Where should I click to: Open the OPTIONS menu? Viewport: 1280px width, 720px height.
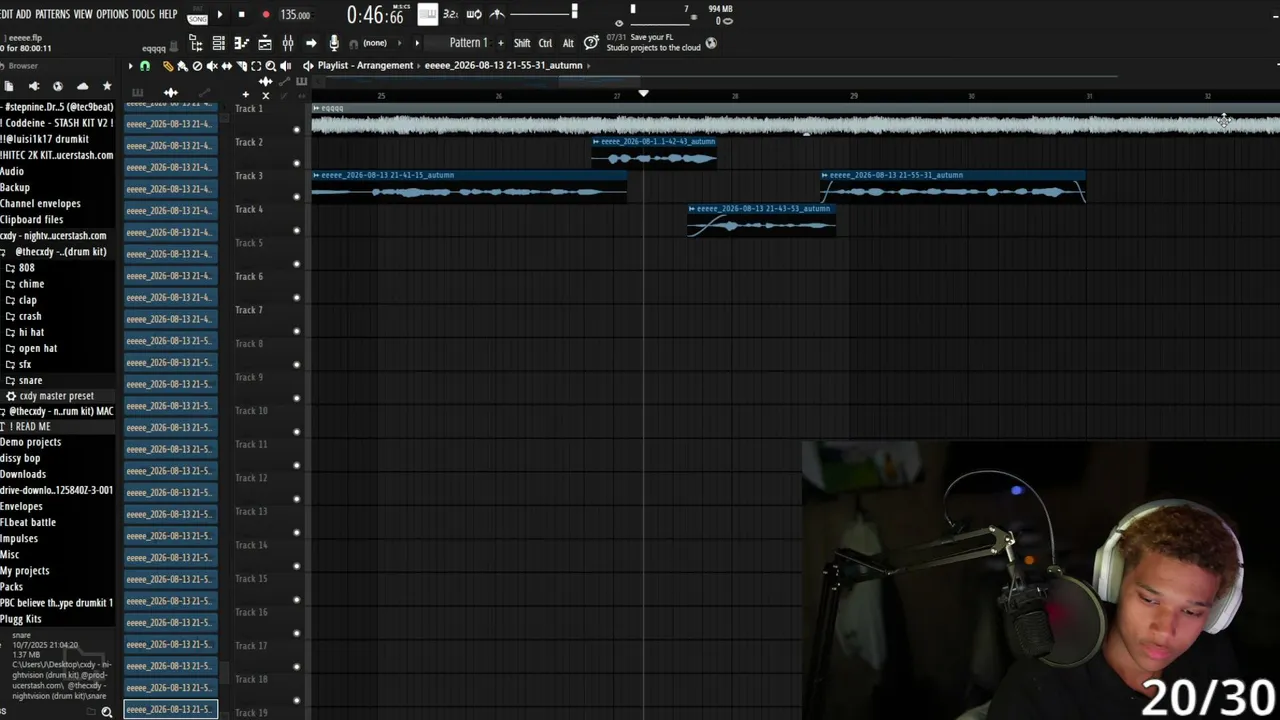pos(112,14)
